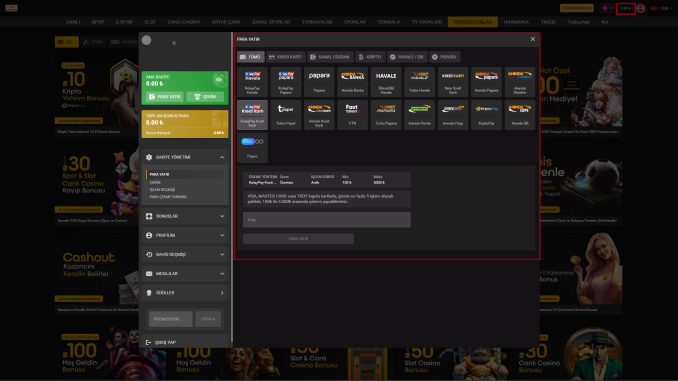
Task: Click the profile avatar circle in sidebar
Action: (x=147, y=40)
